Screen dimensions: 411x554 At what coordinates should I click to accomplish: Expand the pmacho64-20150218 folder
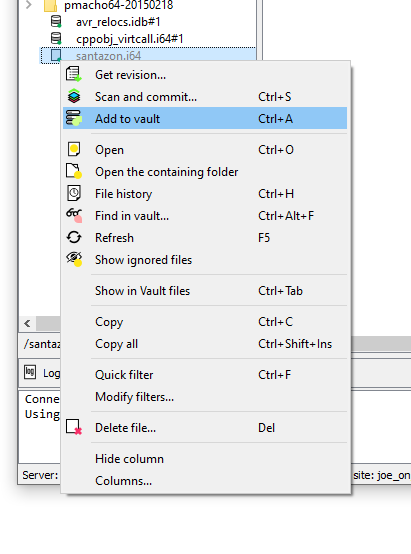(29, 5)
